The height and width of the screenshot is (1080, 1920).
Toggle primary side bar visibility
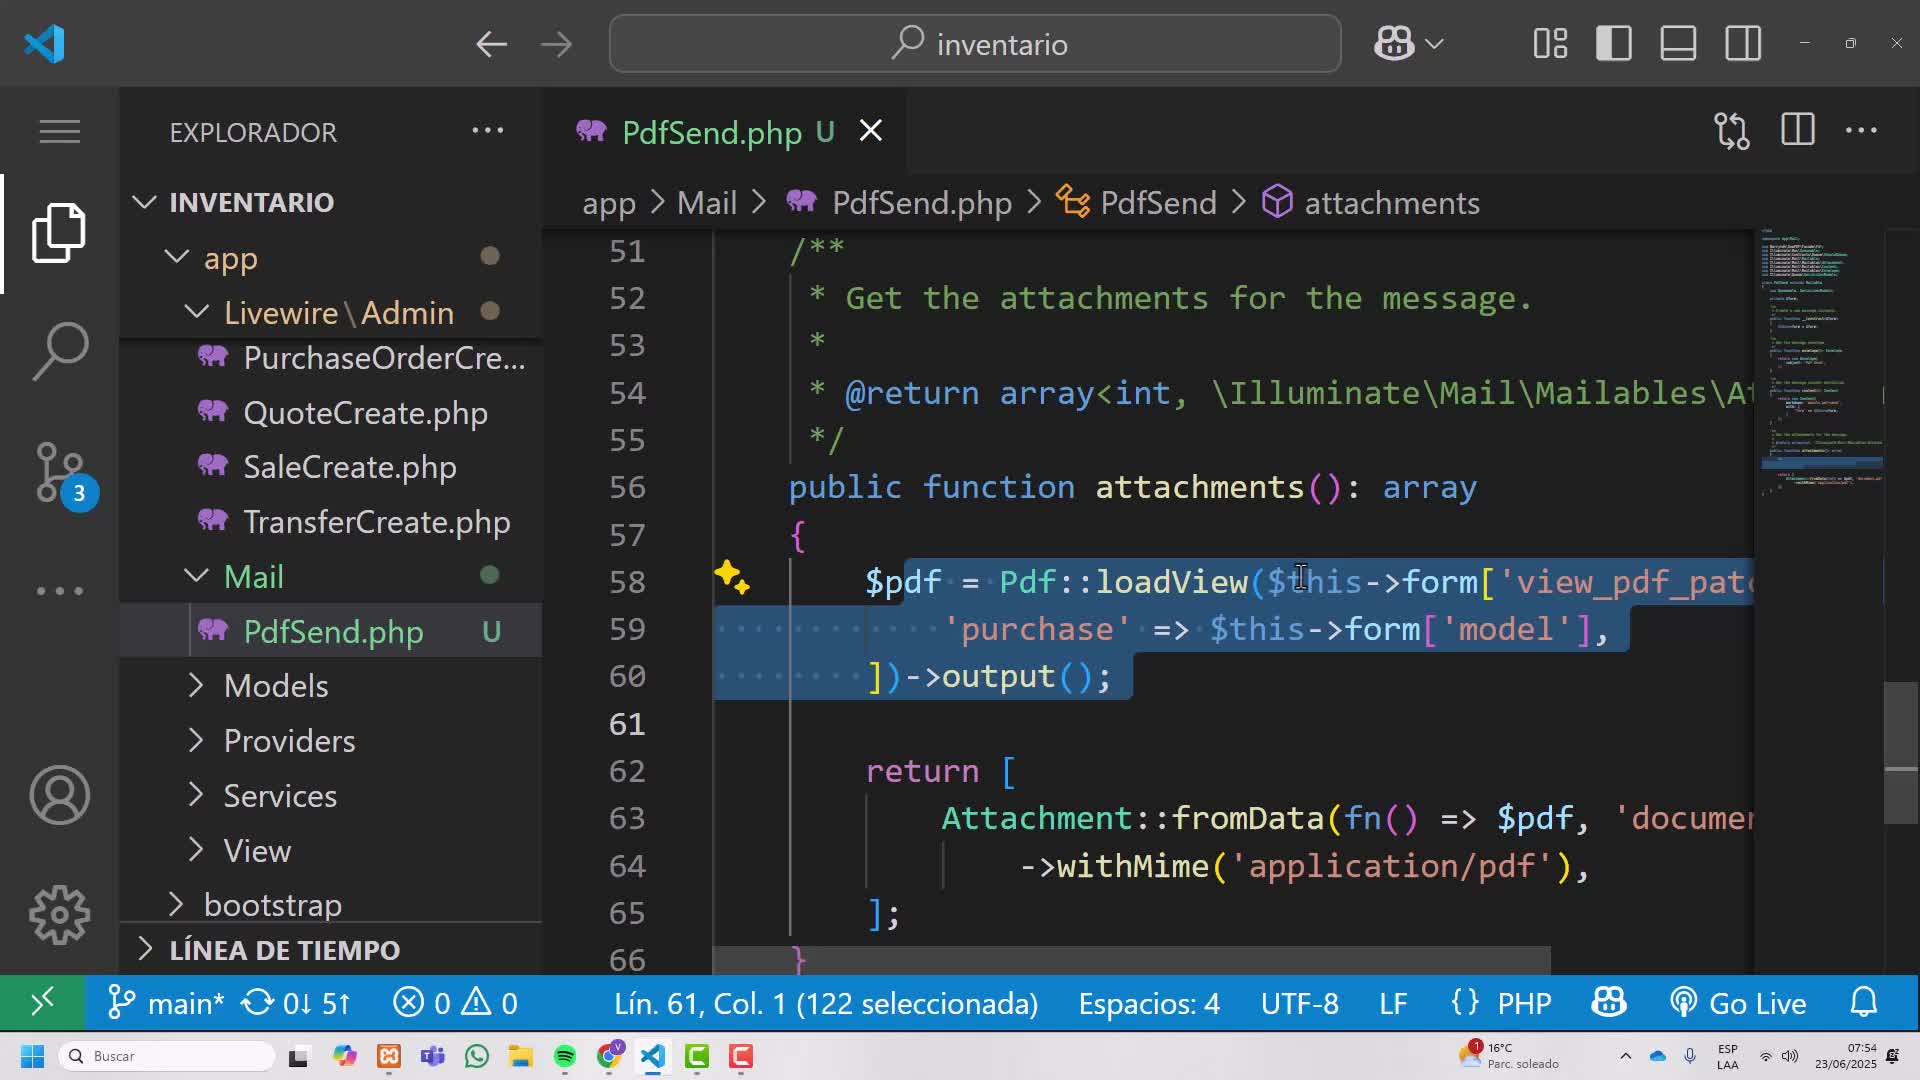click(1614, 44)
